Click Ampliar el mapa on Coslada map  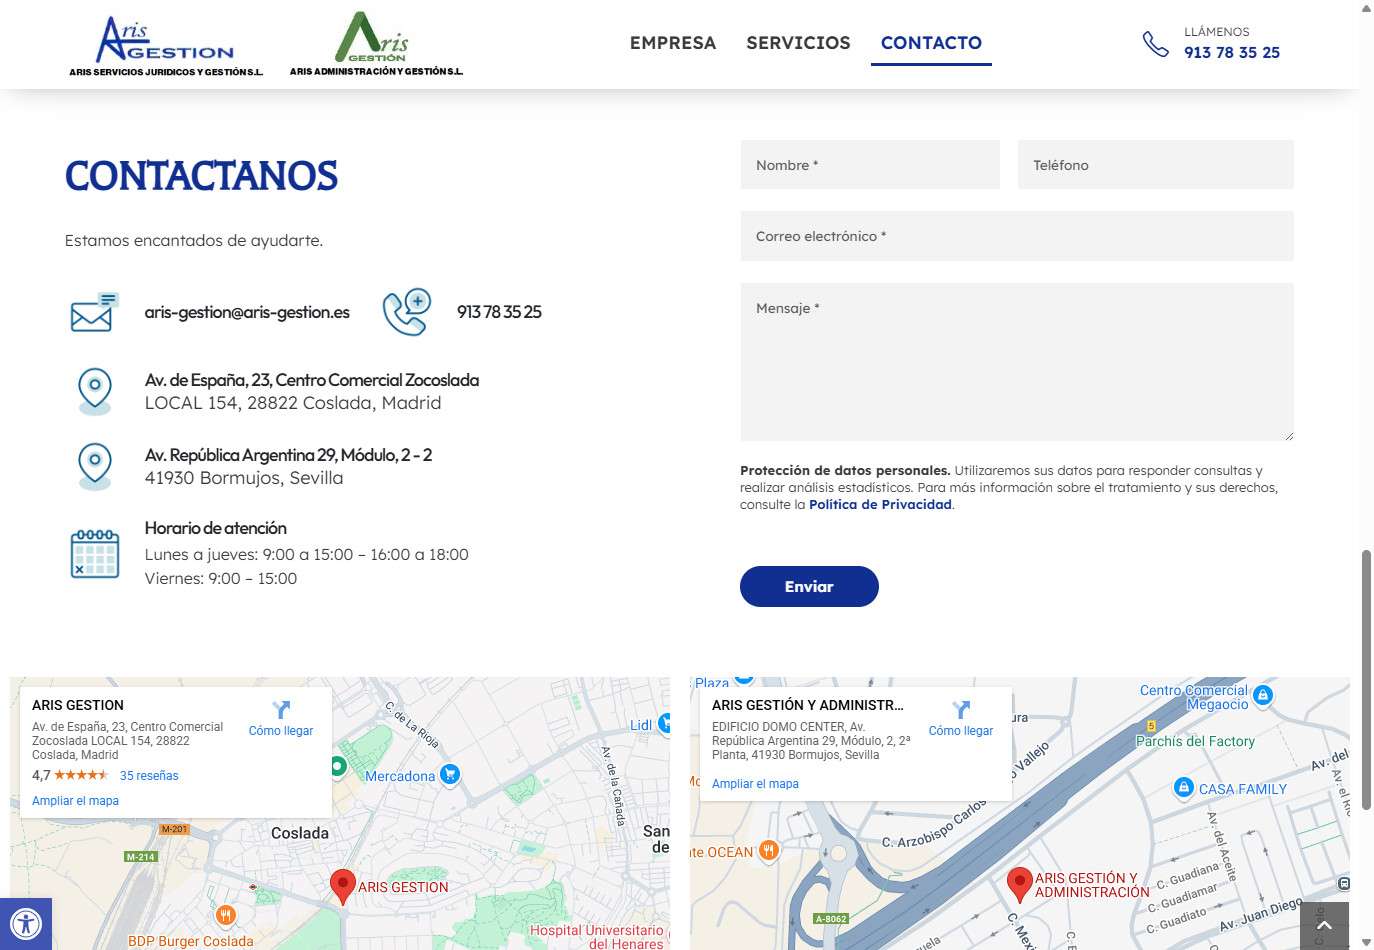(75, 801)
